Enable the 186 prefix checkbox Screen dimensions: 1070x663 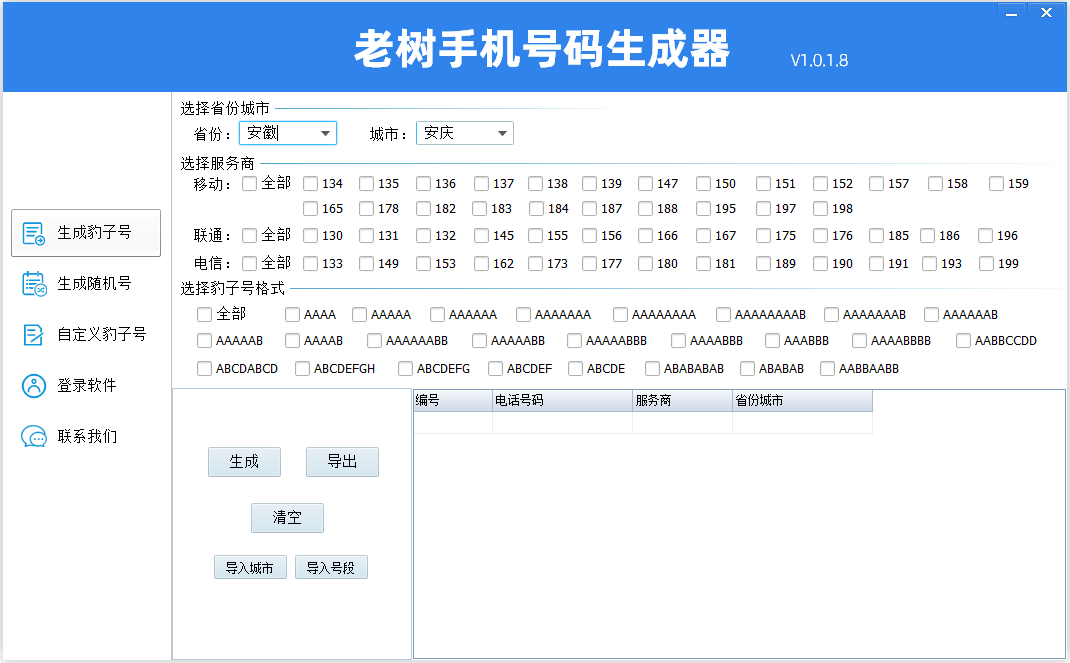[927, 235]
